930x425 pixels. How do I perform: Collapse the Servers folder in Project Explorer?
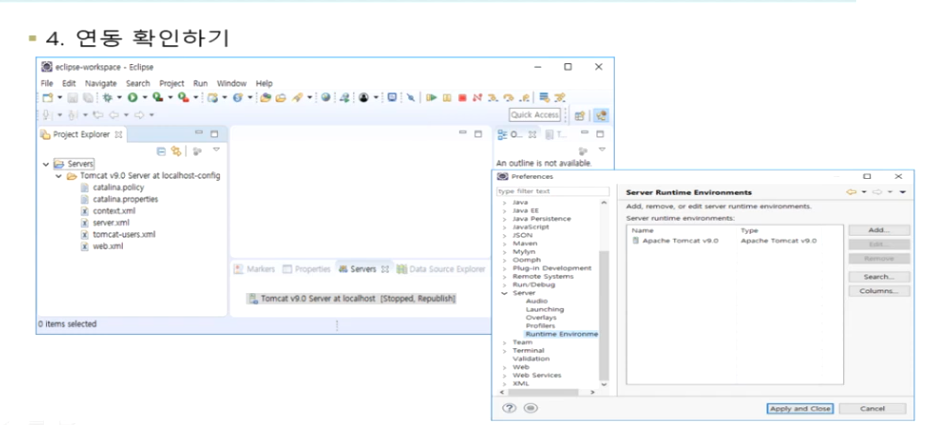coord(46,164)
